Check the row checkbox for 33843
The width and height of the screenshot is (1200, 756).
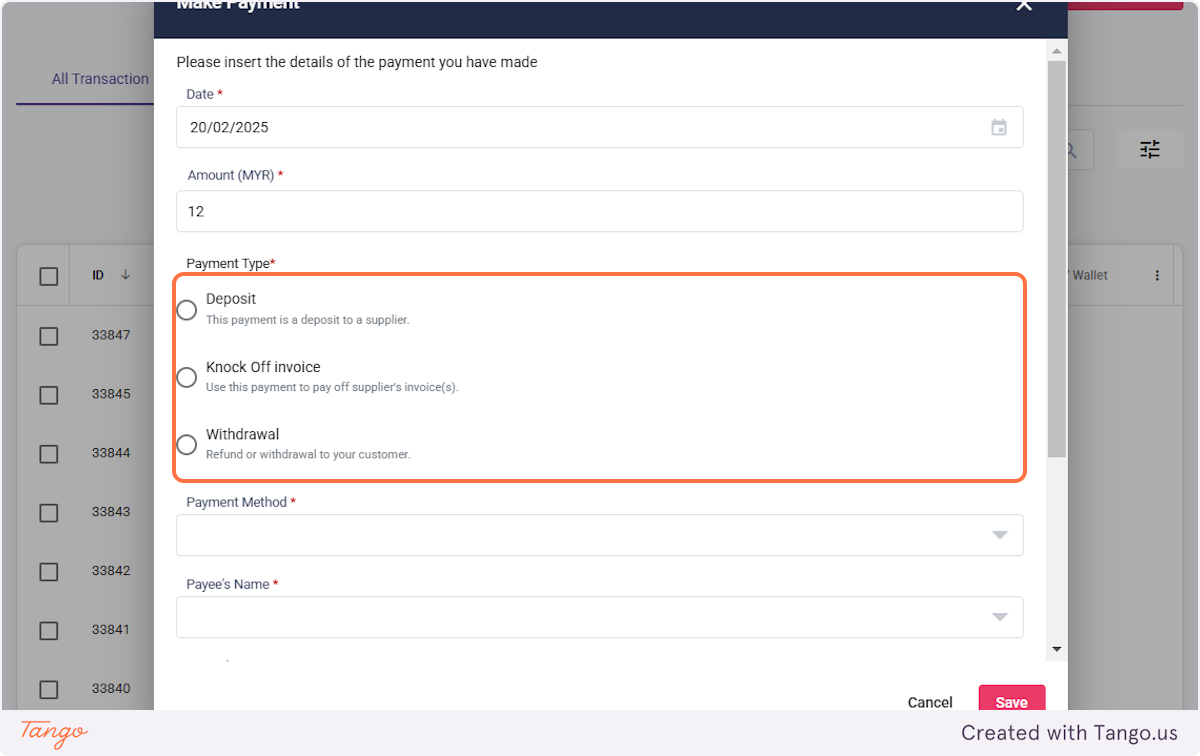tap(48, 513)
